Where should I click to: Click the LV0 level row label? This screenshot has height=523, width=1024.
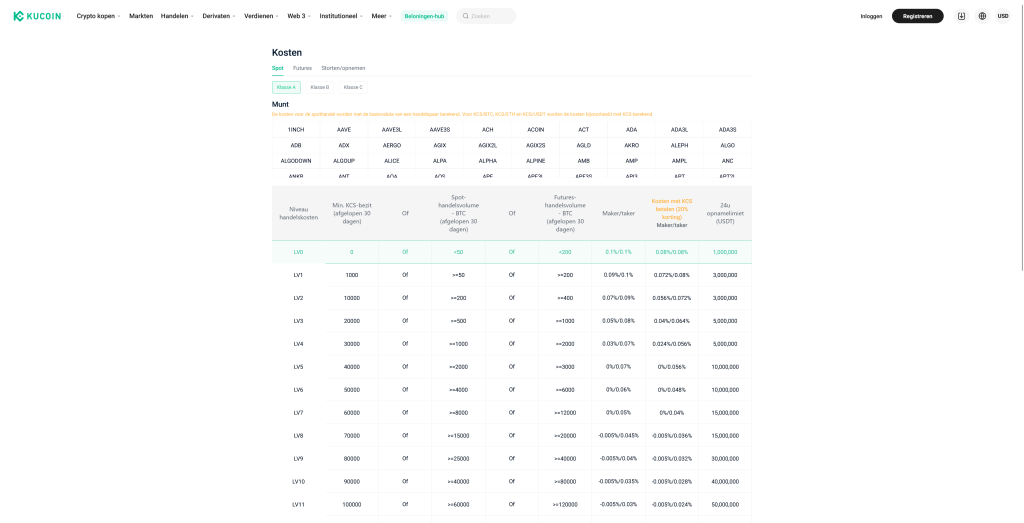pyautogui.click(x=298, y=252)
